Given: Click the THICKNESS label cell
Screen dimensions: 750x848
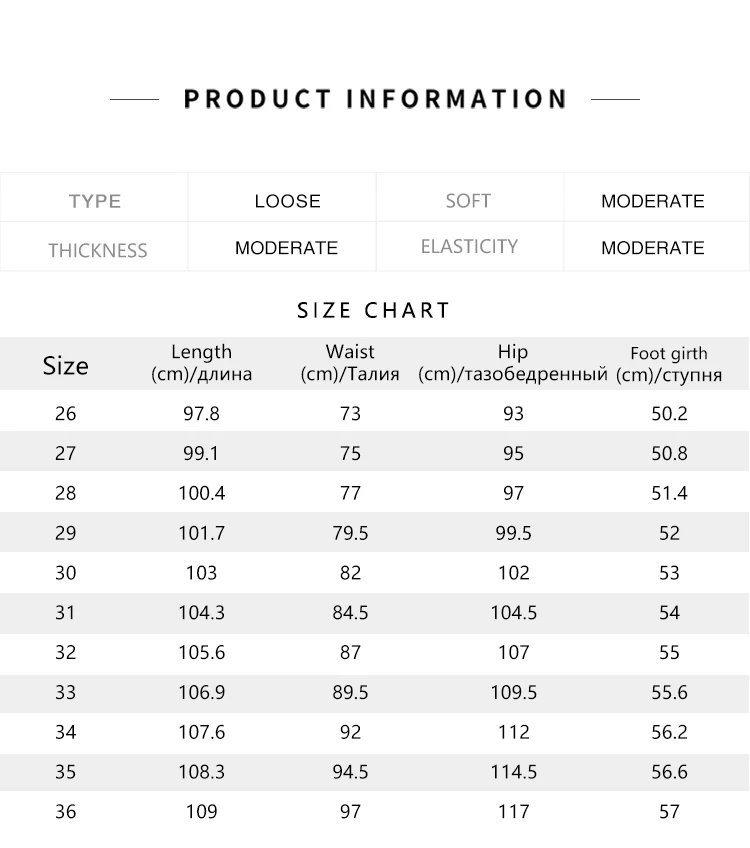Looking at the screenshot, I should [94, 247].
